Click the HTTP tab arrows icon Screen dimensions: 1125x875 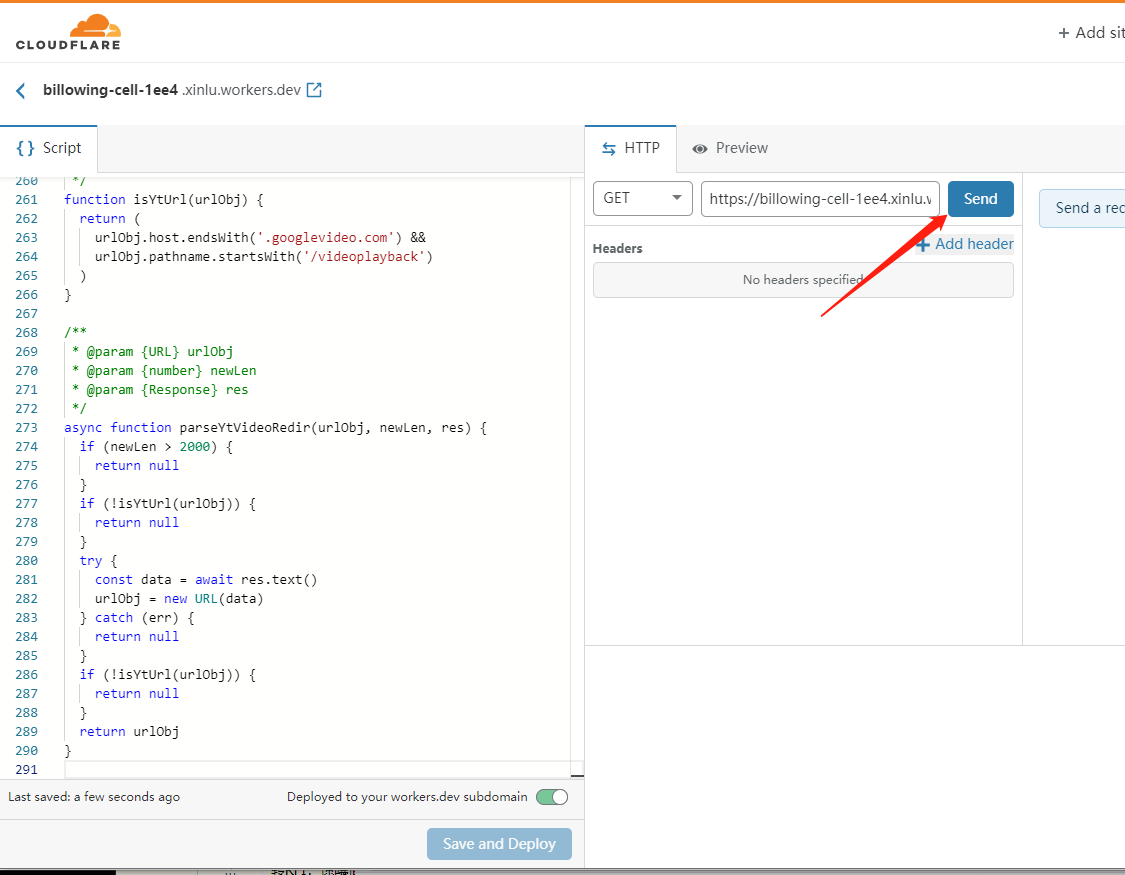(x=608, y=148)
